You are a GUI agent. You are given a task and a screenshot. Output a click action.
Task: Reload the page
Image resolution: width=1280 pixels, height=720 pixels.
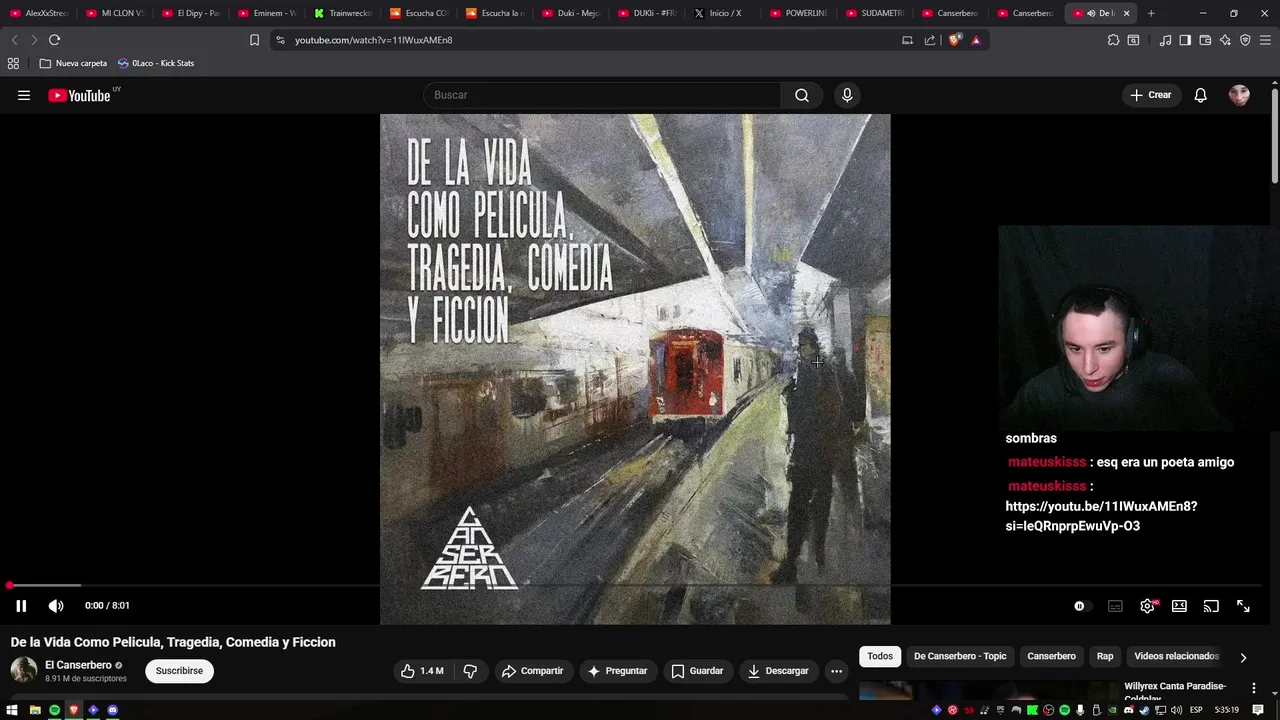tap(54, 40)
